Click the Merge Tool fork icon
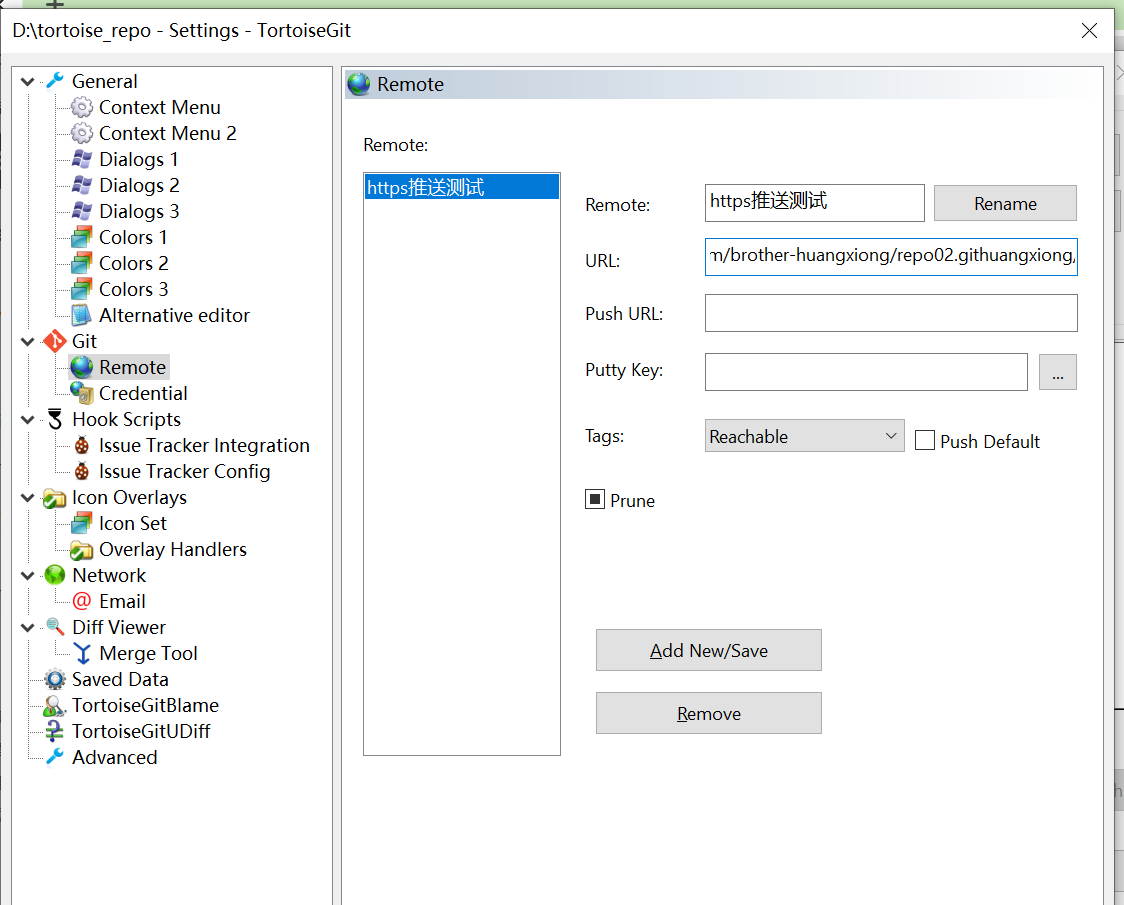 pos(82,653)
